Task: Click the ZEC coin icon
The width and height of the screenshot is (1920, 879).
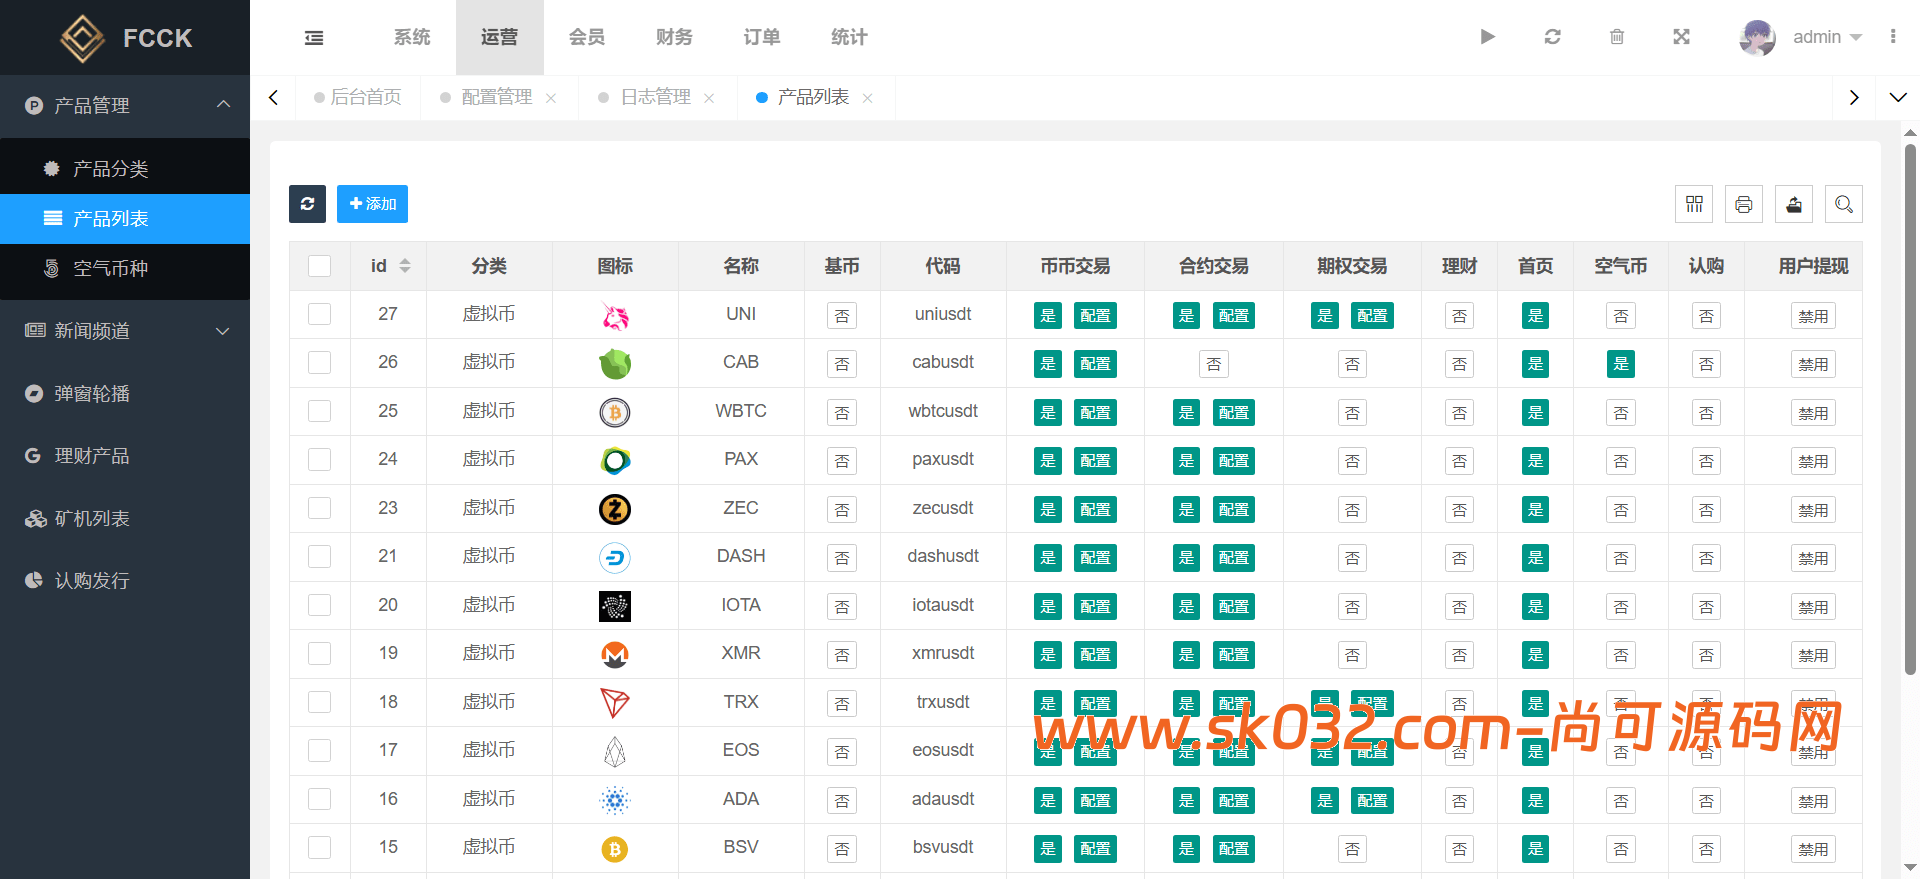Action: coord(615,510)
